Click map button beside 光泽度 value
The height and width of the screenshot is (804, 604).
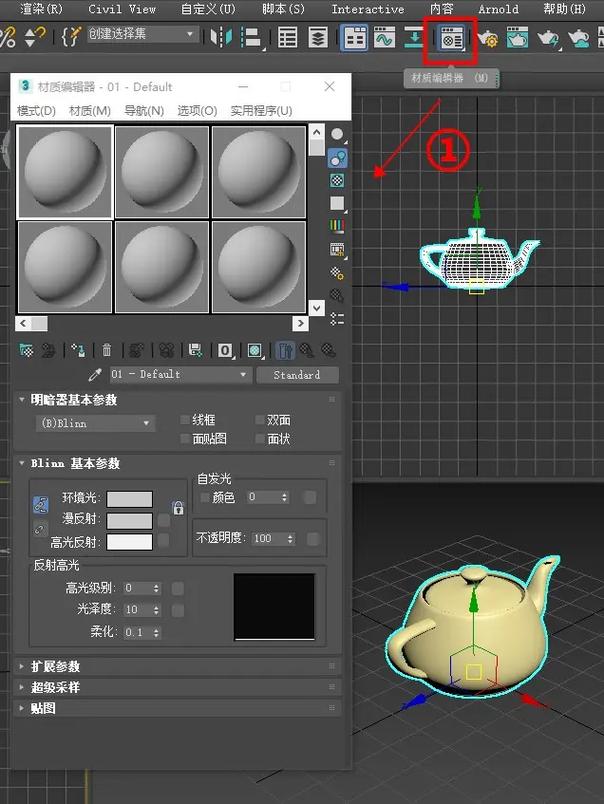[x=177, y=610]
